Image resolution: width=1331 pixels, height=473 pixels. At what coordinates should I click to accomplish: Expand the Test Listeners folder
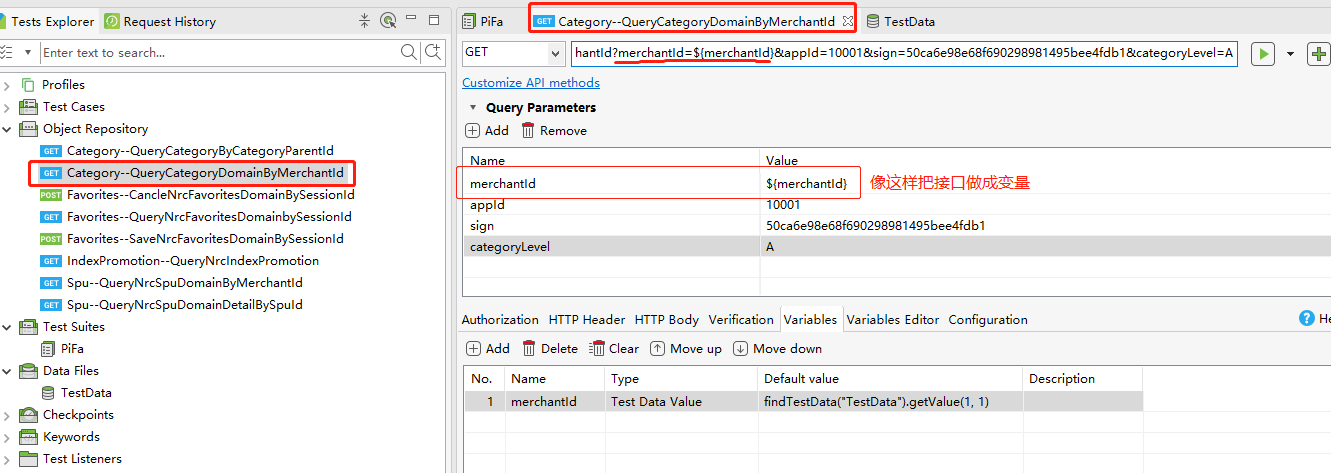[x=7, y=459]
